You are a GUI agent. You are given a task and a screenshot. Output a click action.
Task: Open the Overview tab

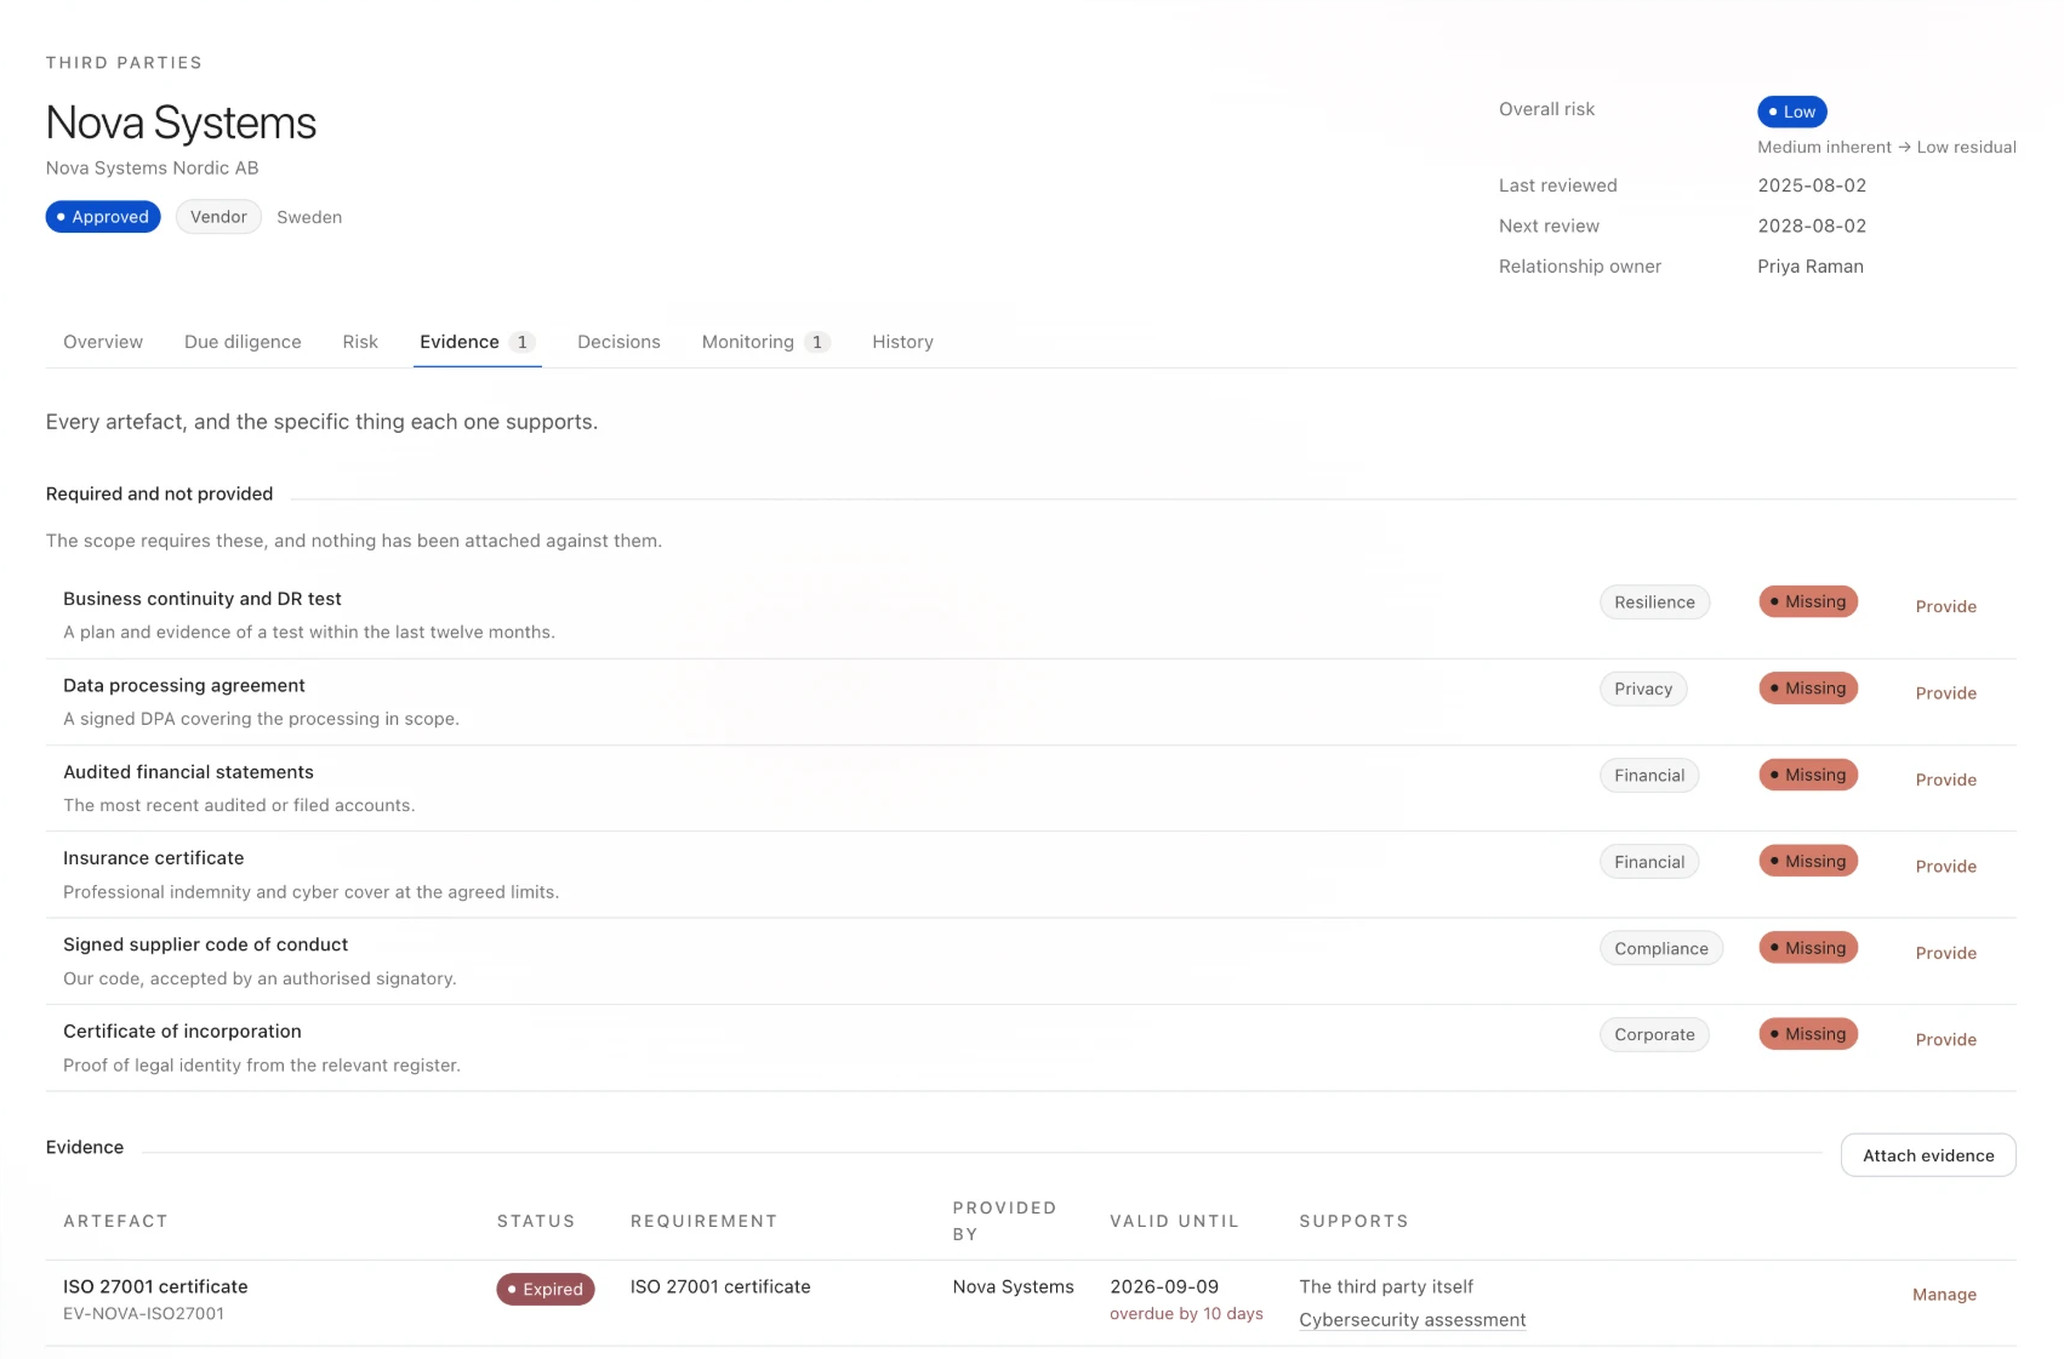(103, 342)
